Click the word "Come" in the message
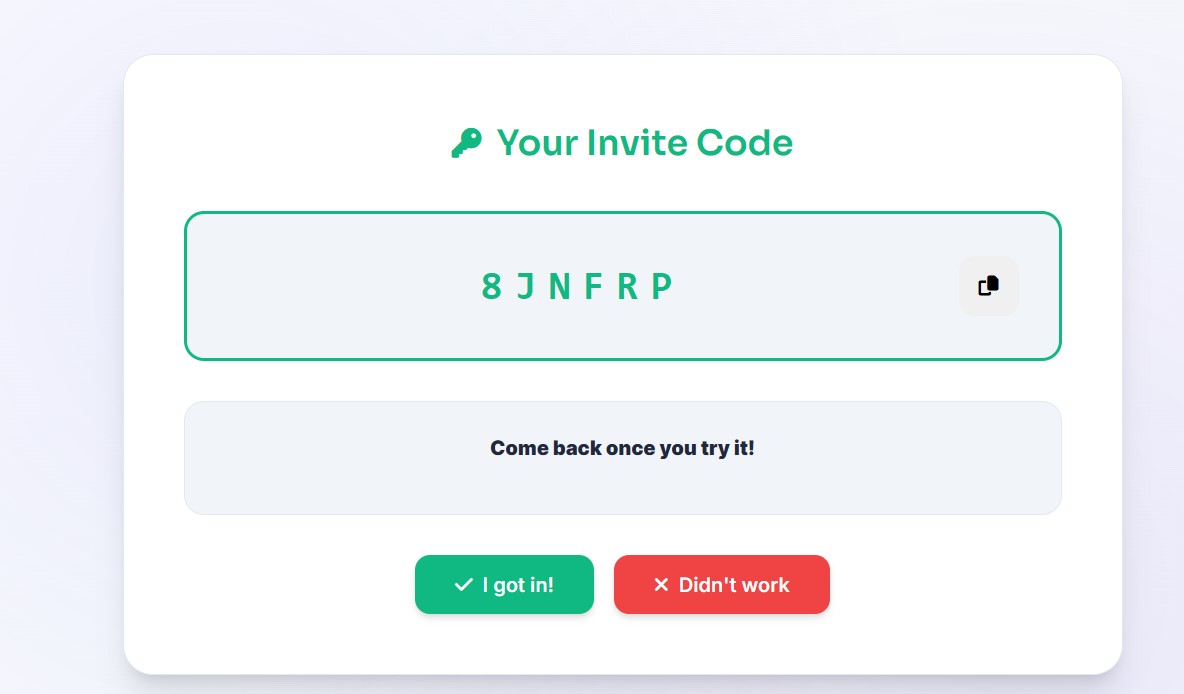This screenshot has width=1184, height=694. 519,448
